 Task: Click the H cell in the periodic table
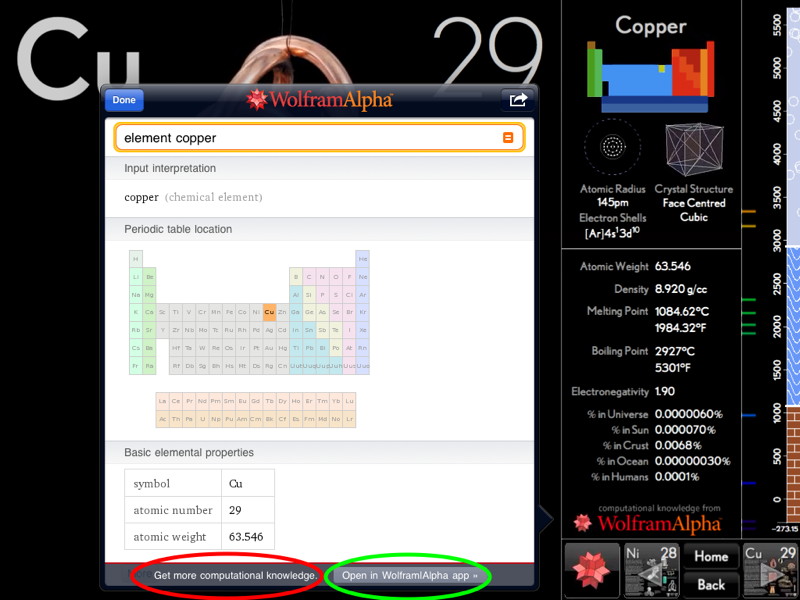(x=136, y=258)
